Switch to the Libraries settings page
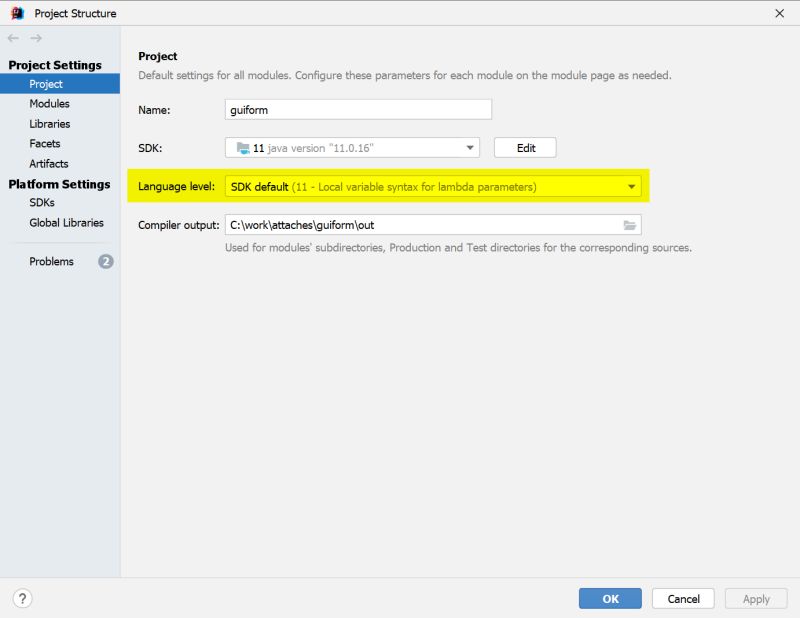Image resolution: width=800 pixels, height=618 pixels. [x=51, y=123]
